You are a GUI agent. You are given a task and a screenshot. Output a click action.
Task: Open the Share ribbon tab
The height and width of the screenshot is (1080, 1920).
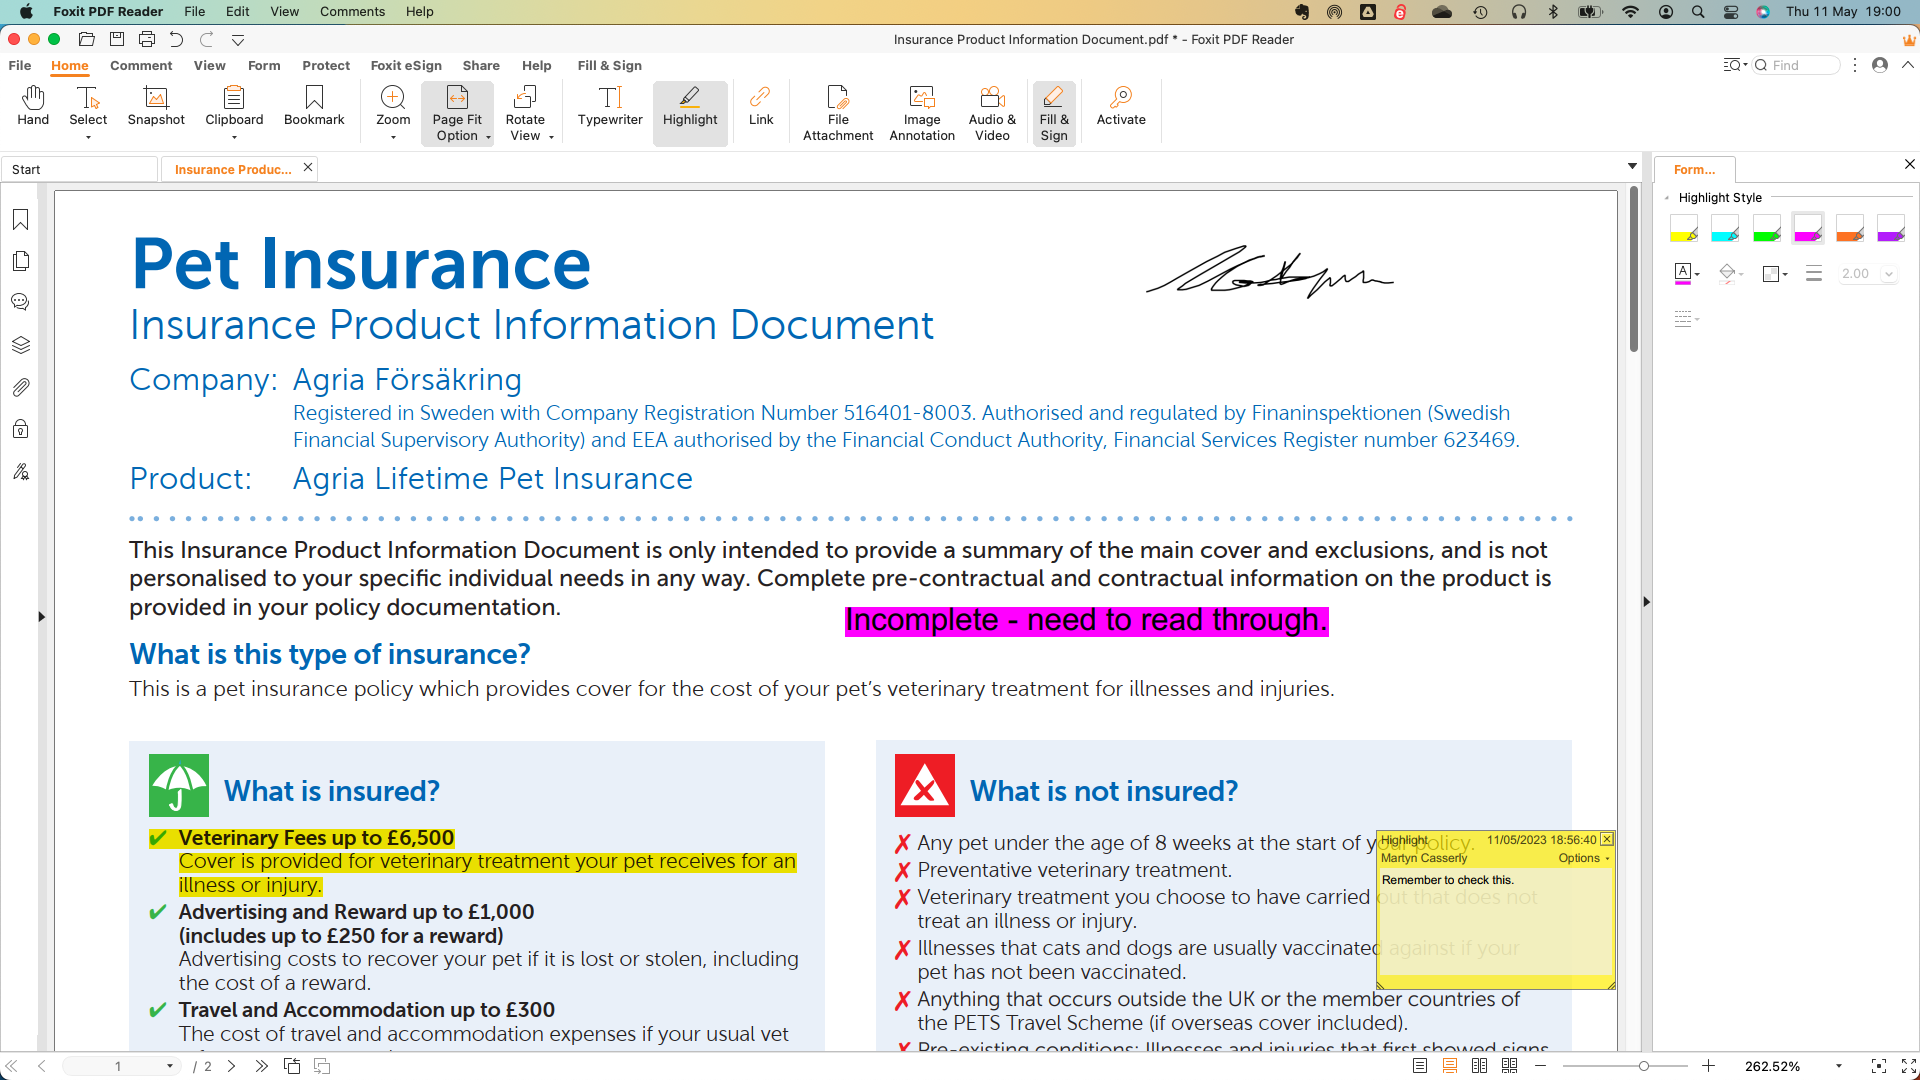click(481, 66)
